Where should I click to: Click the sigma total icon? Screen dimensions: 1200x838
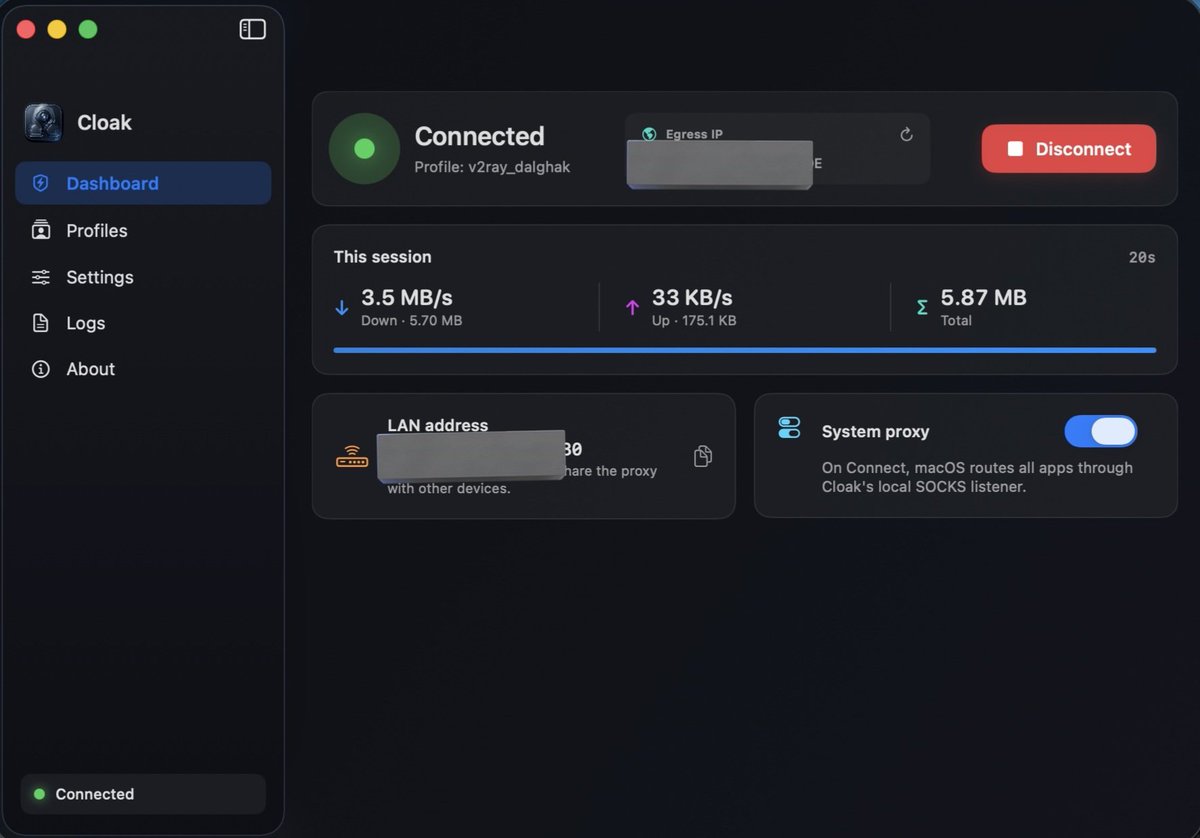point(922,308)
